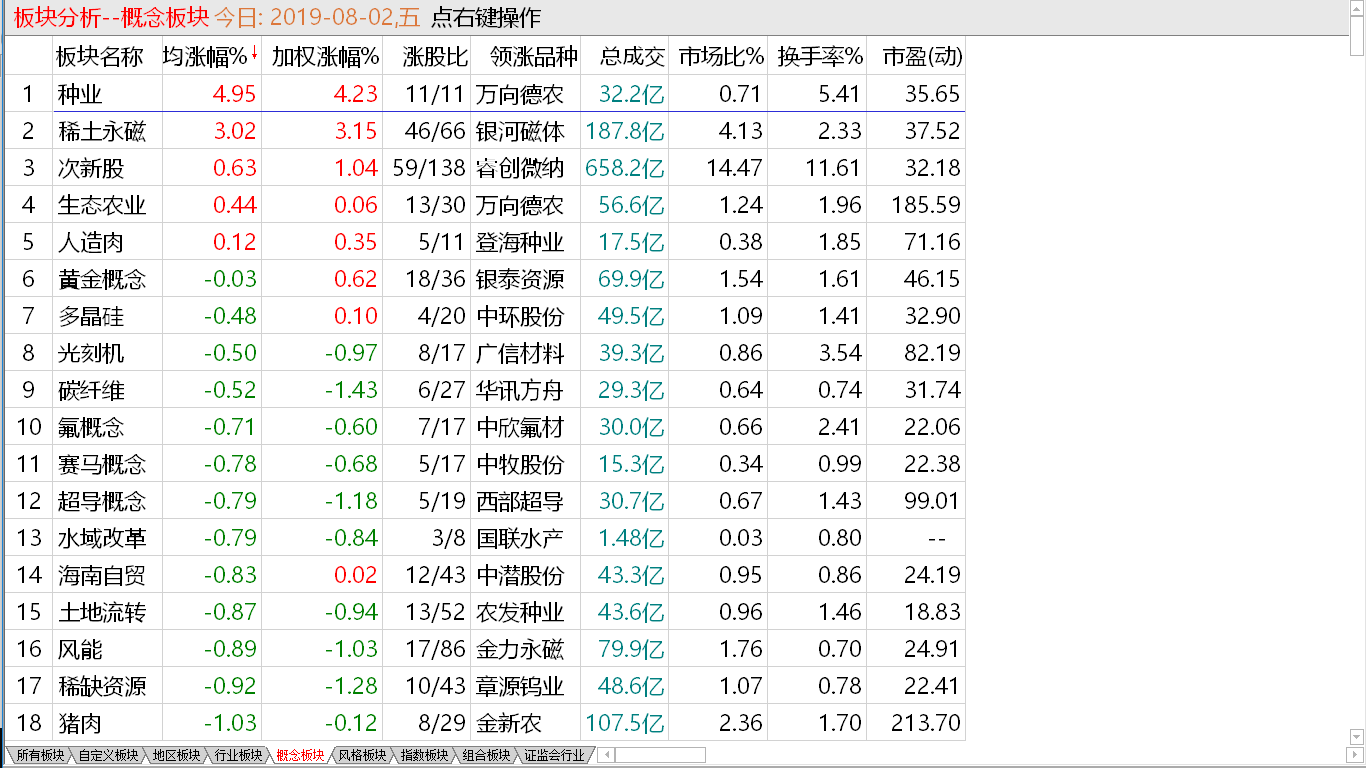
Task: Select the 生态农业 sector name
Action: pyautogui.click(x=102, y=205)
